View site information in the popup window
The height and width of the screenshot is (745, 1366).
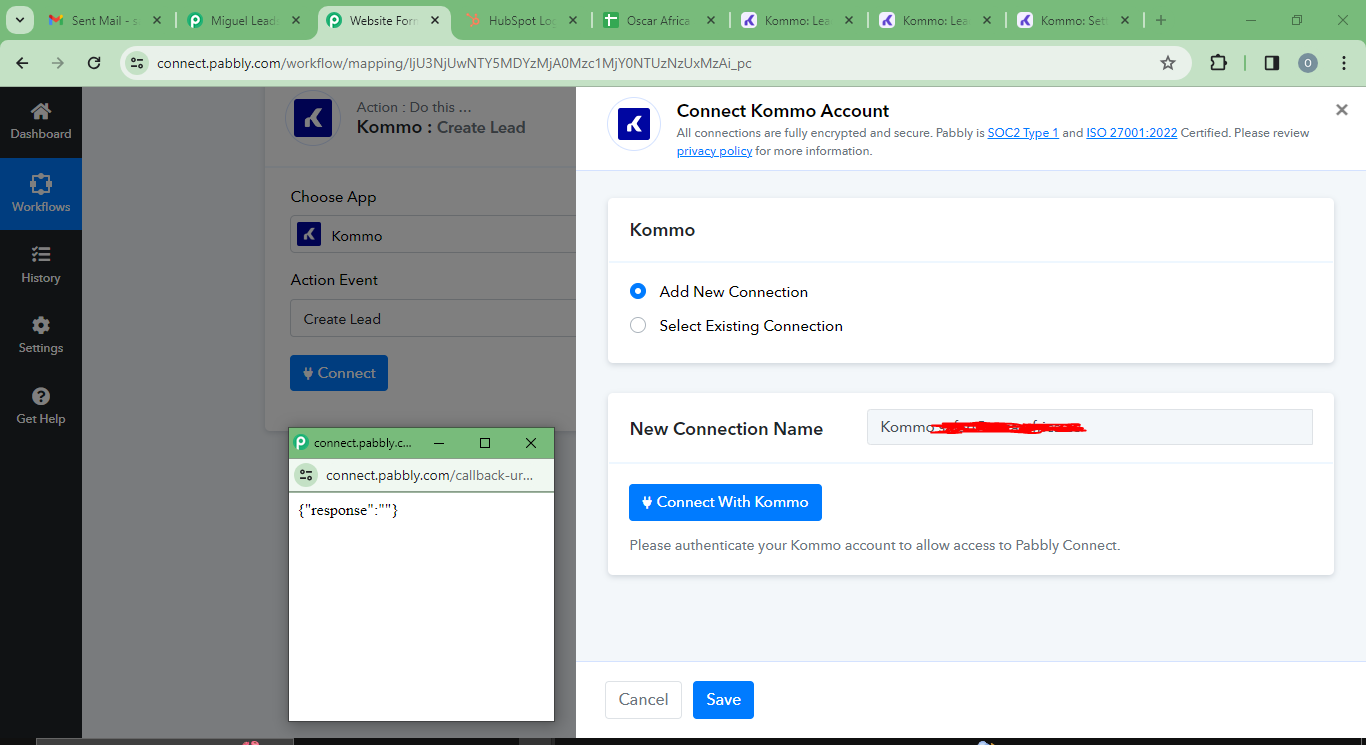tap(306, 475)
